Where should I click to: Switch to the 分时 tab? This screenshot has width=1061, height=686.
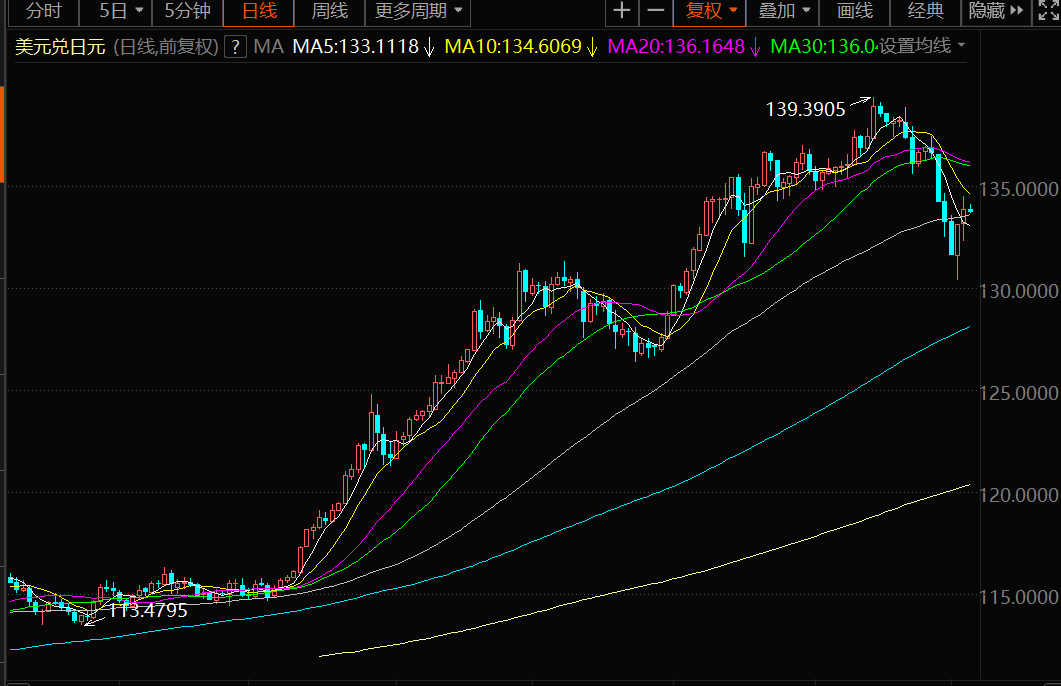pyautogui.click(x=43, y=12)
